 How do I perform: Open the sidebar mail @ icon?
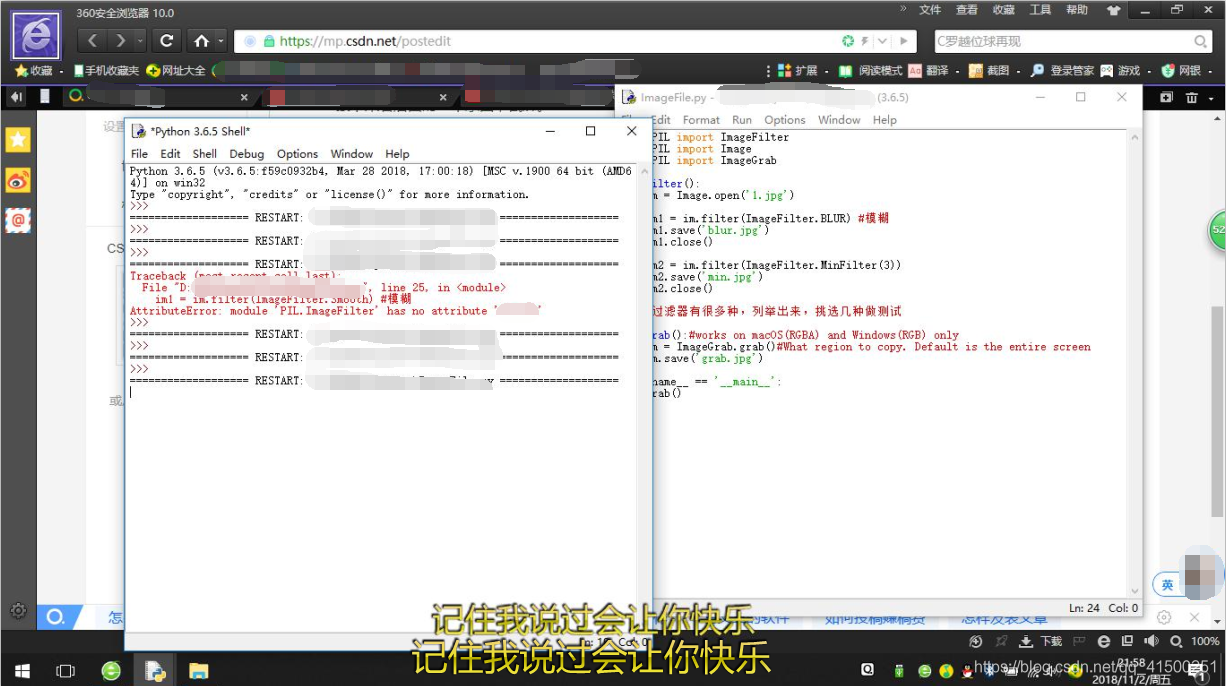coord(18,220)
